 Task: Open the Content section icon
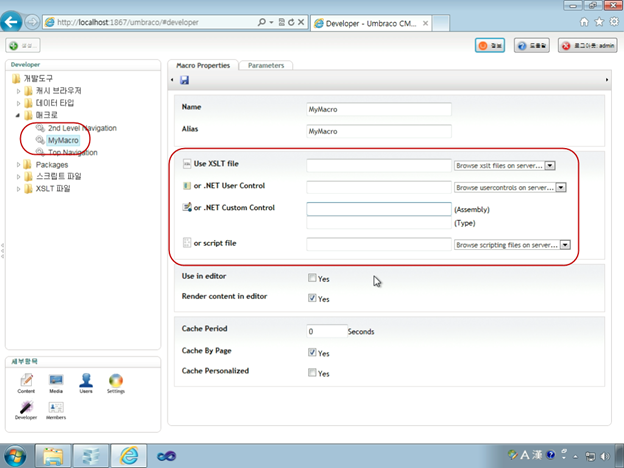(x=26, y=383)
